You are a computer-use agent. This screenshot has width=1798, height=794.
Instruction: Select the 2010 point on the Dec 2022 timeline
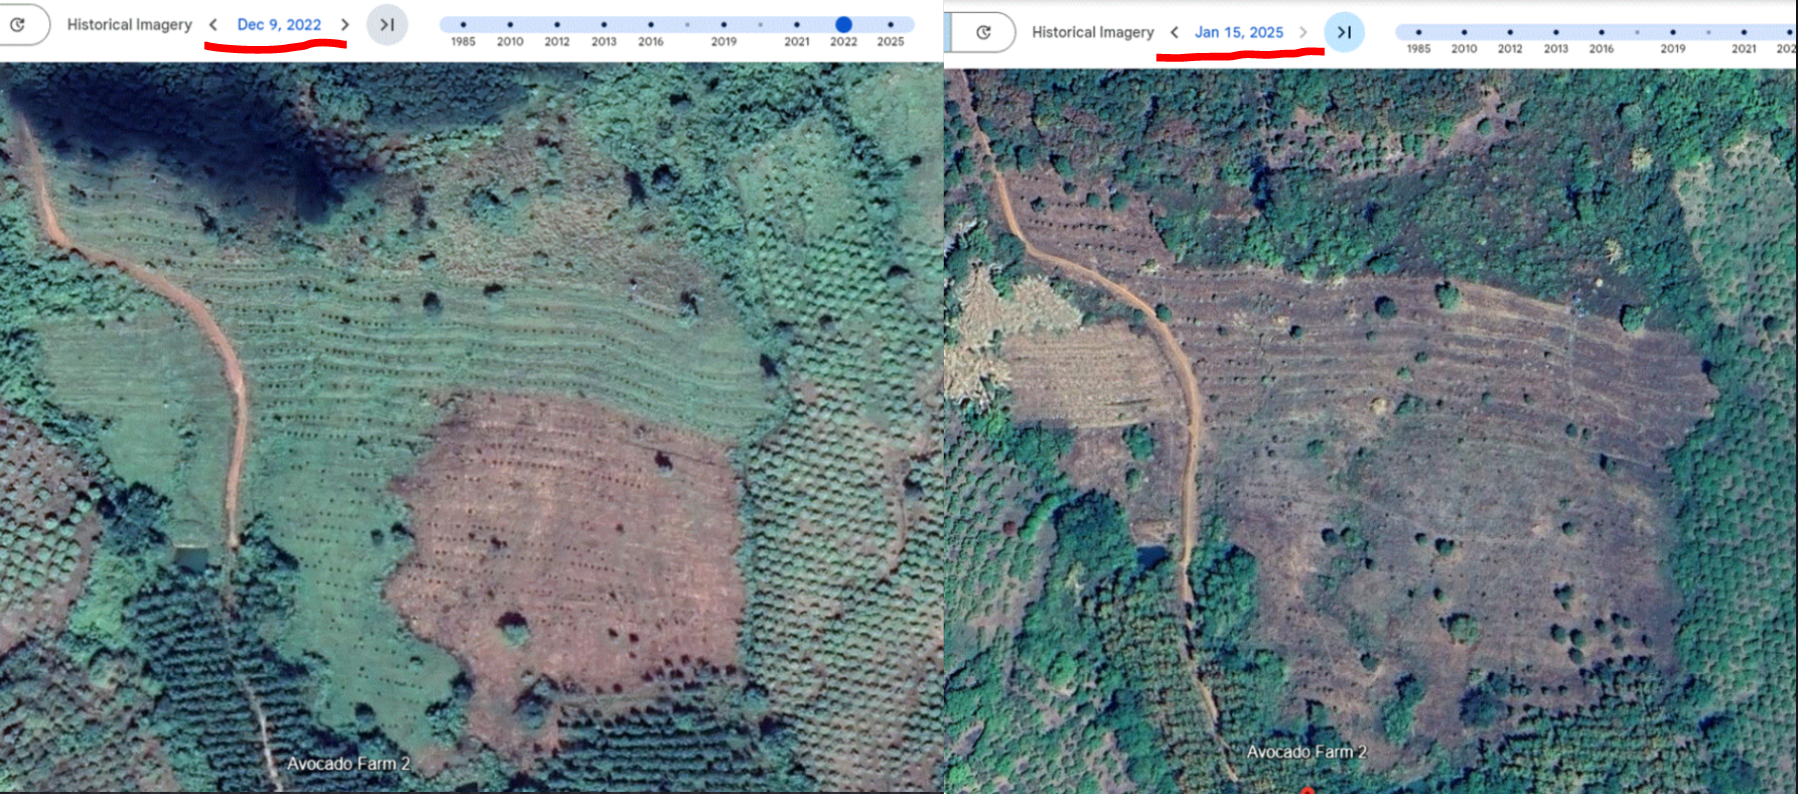[x=510, y=24]
